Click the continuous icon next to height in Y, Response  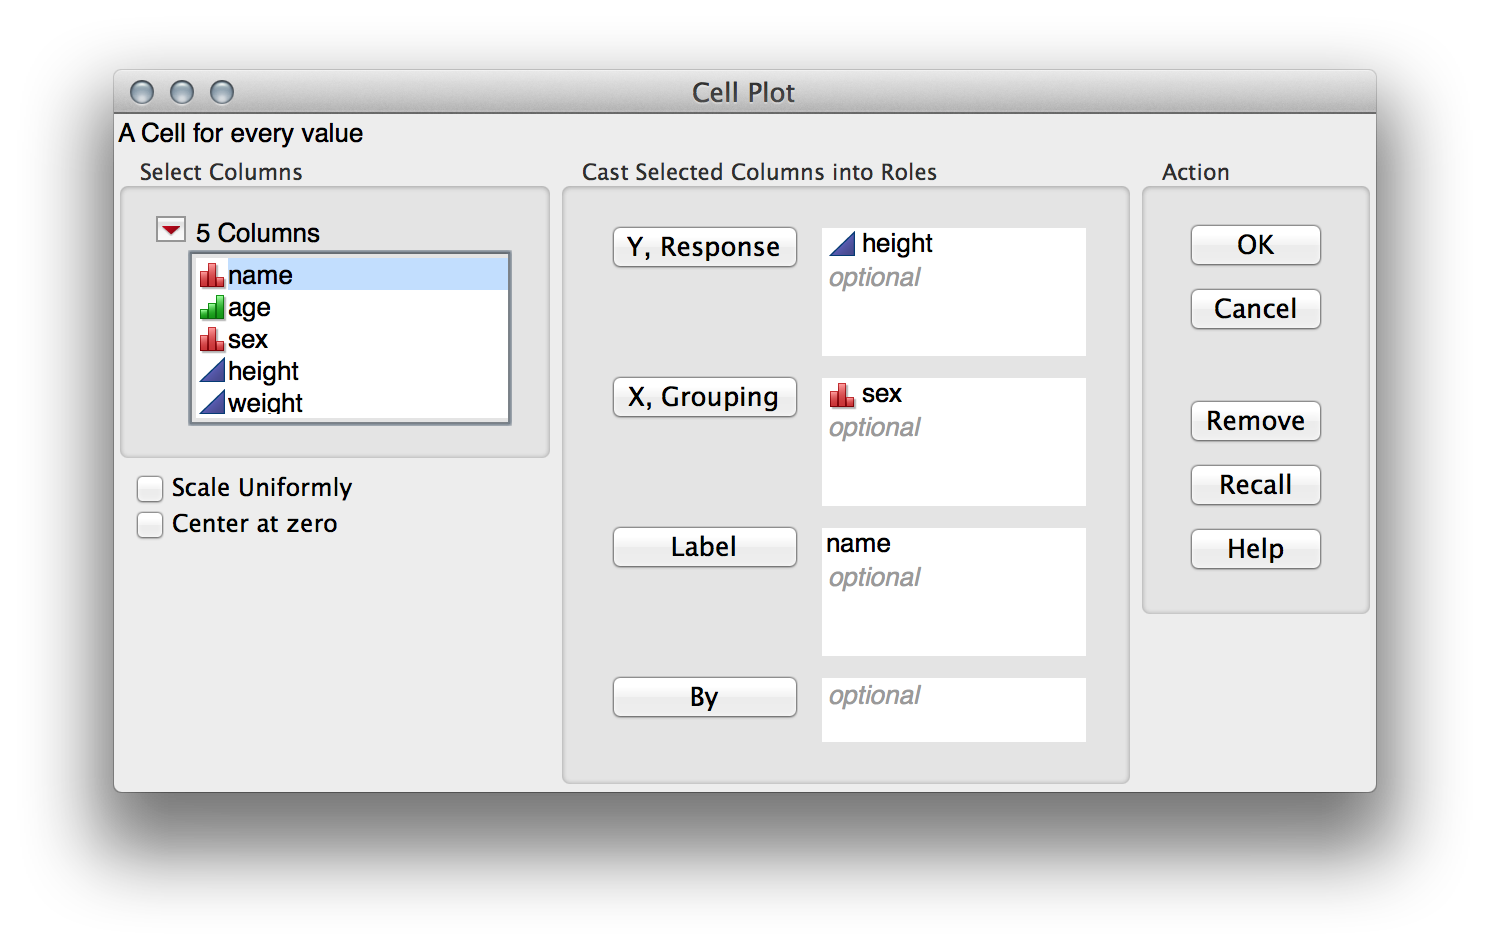(x=843, y=243)
